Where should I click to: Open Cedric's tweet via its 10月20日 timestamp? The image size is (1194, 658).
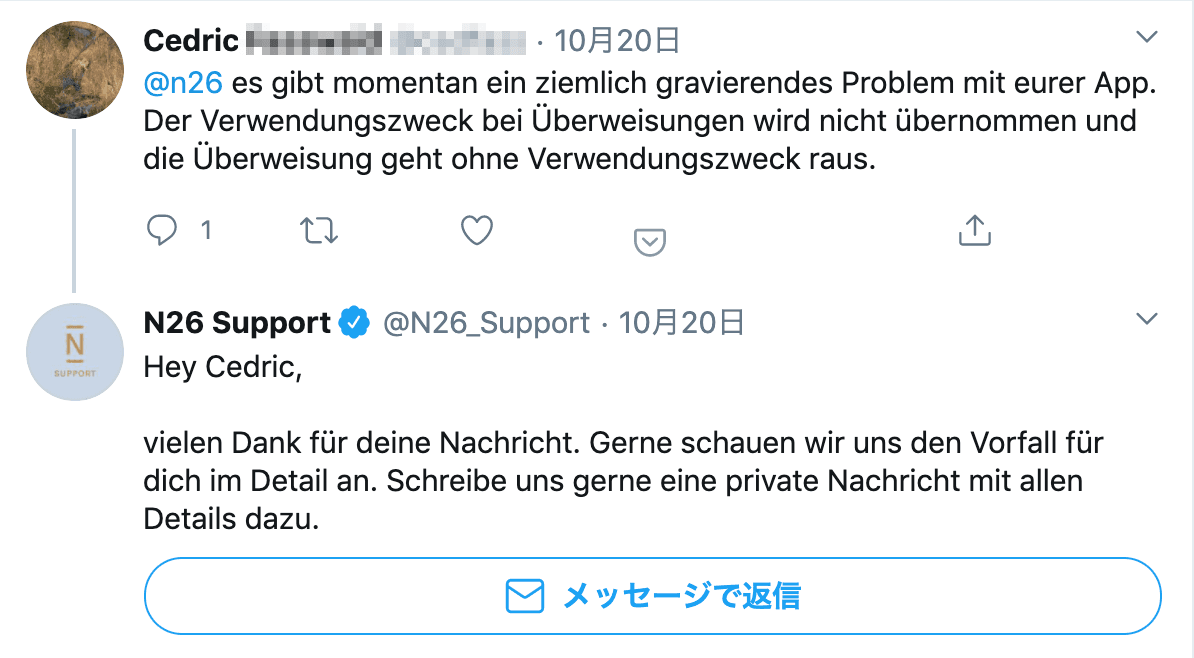[617, 40]
